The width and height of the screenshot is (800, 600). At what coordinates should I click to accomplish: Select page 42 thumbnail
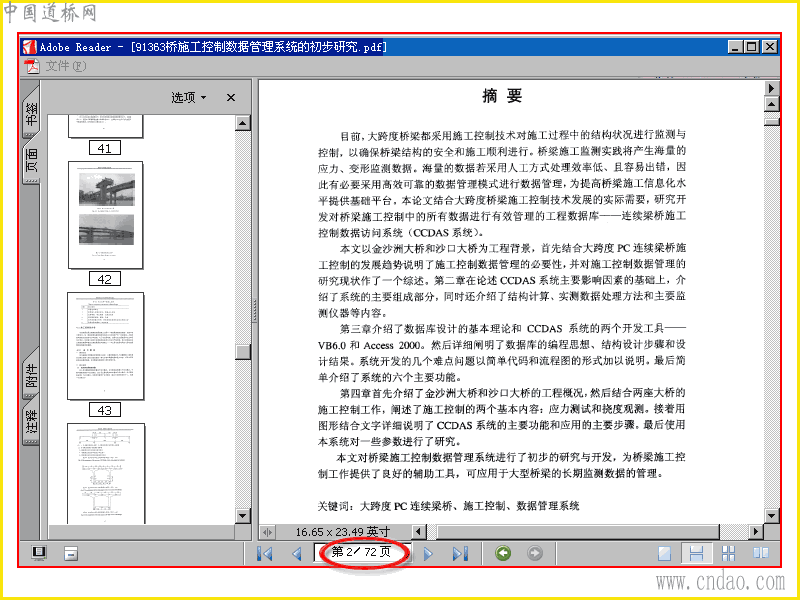pyautogui.click(x=106, y=215)
